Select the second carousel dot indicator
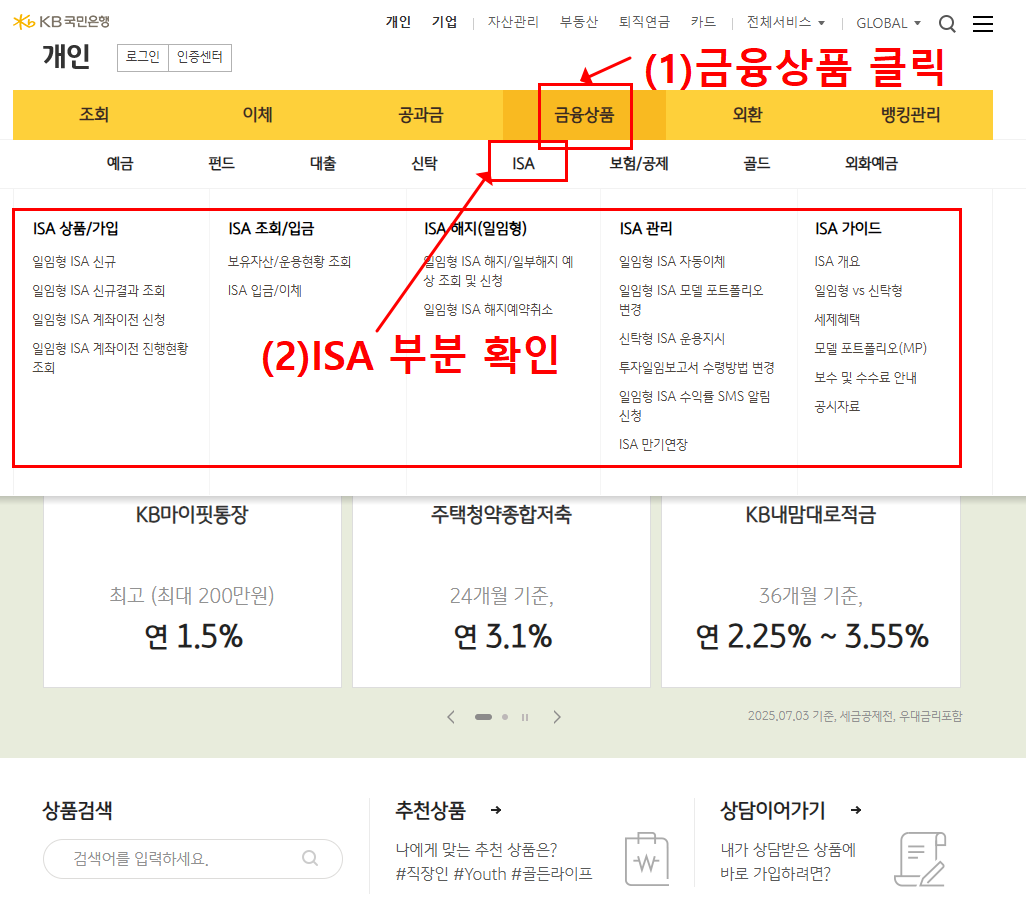 [504, 717]
